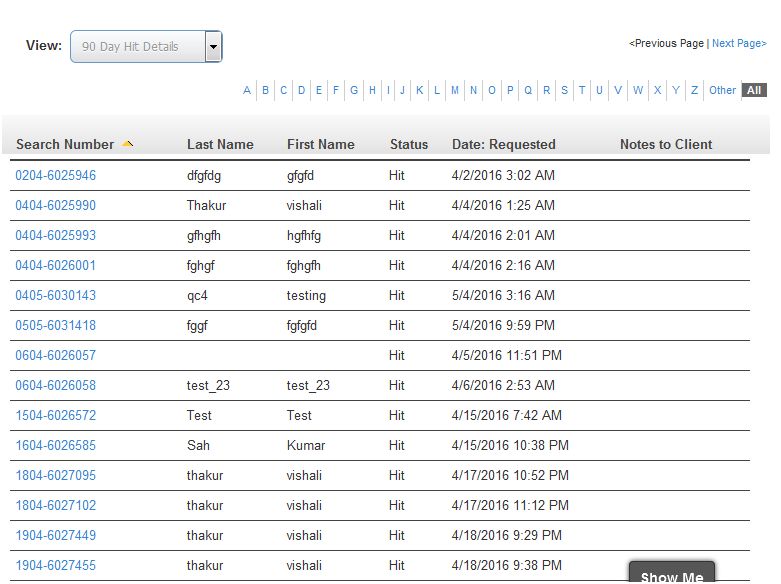
Task: Filter names by letter F
Action: [x=336, y=90]
